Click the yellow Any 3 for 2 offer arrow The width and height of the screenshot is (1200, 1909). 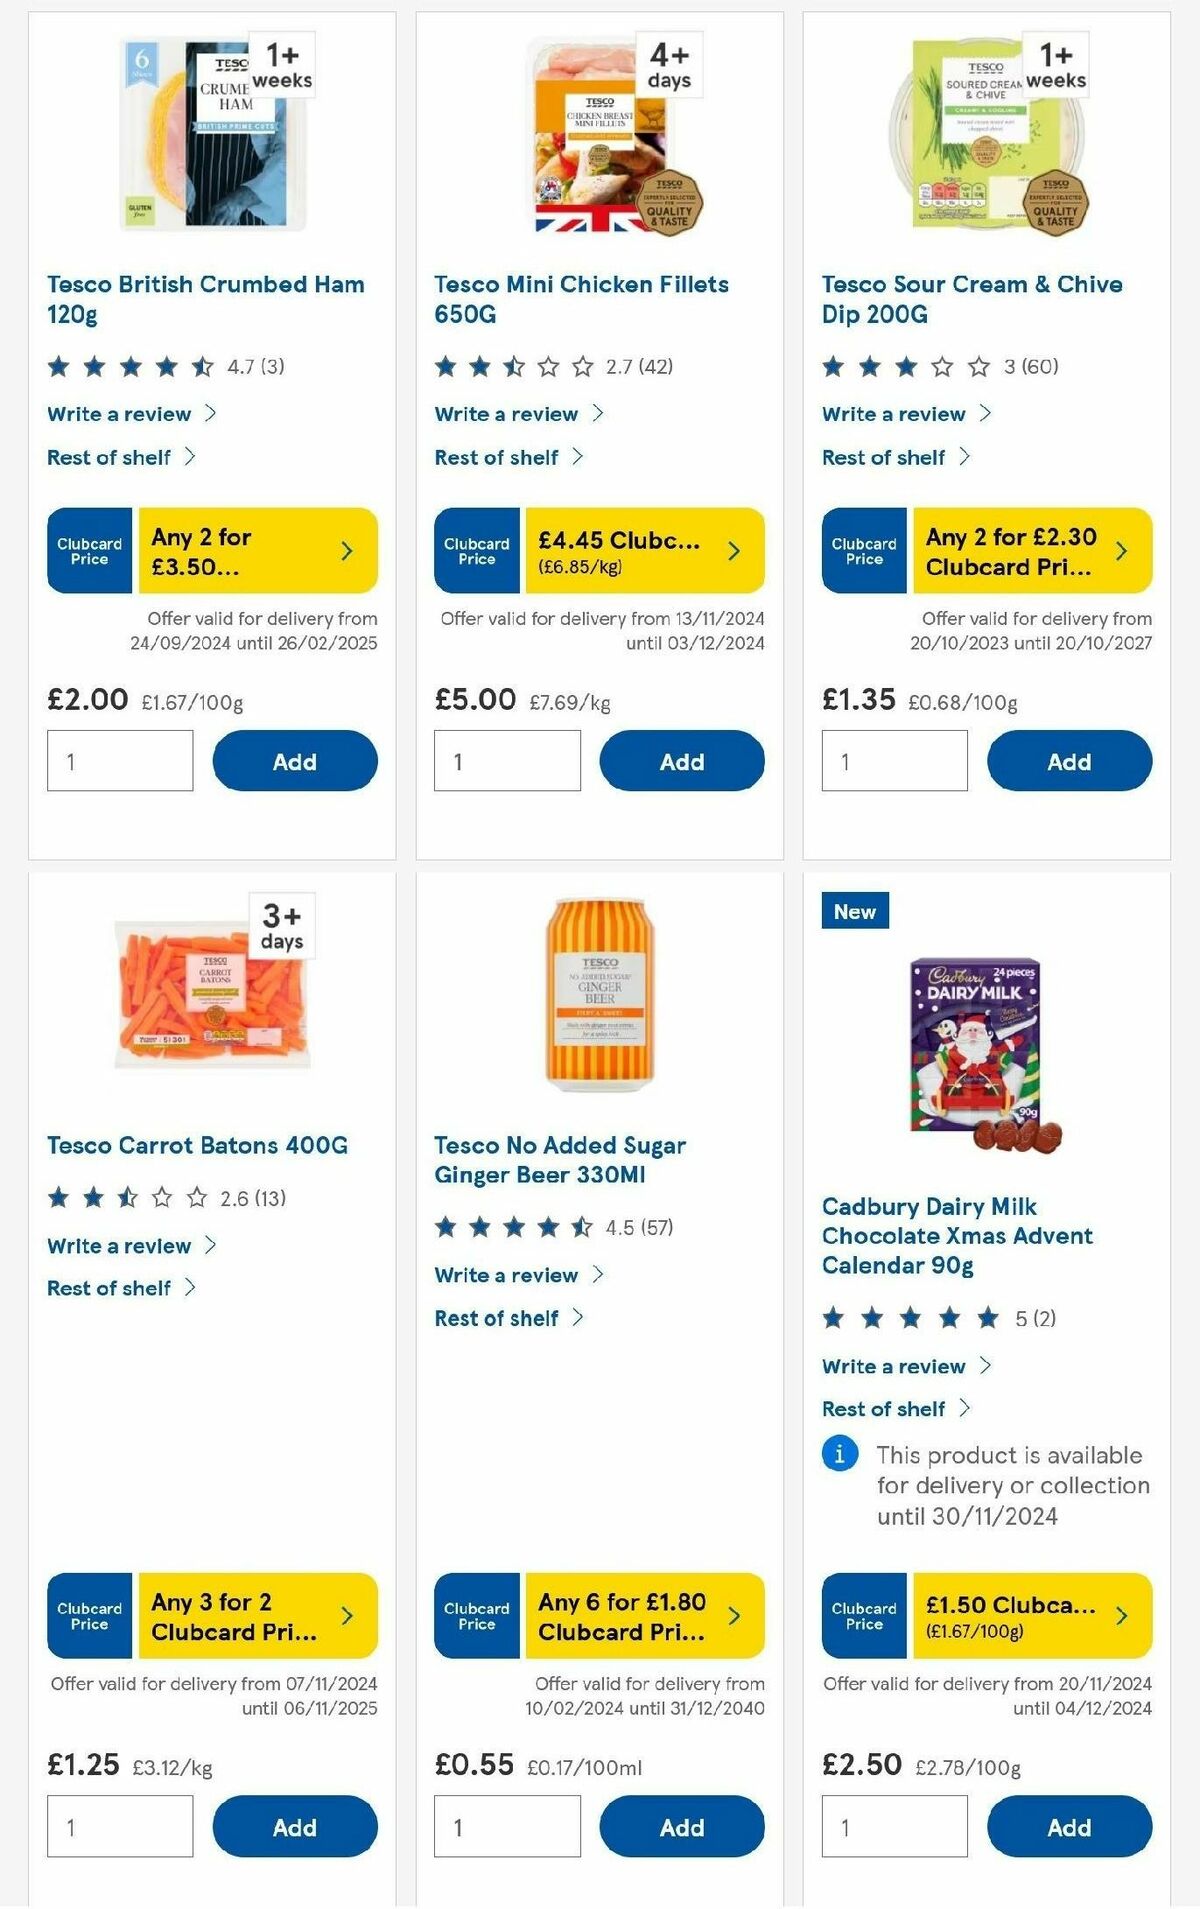click(345, 1617)
